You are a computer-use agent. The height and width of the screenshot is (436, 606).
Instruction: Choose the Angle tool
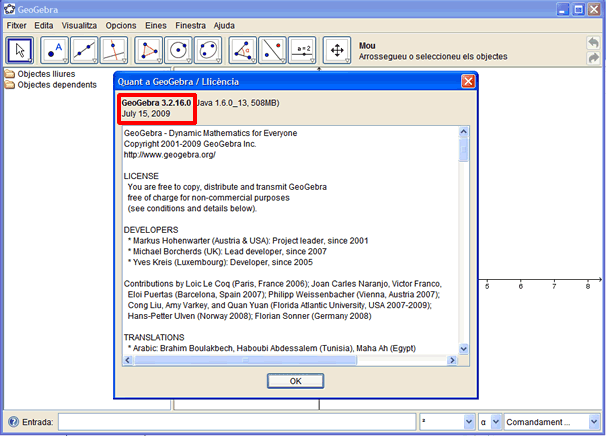243,50
